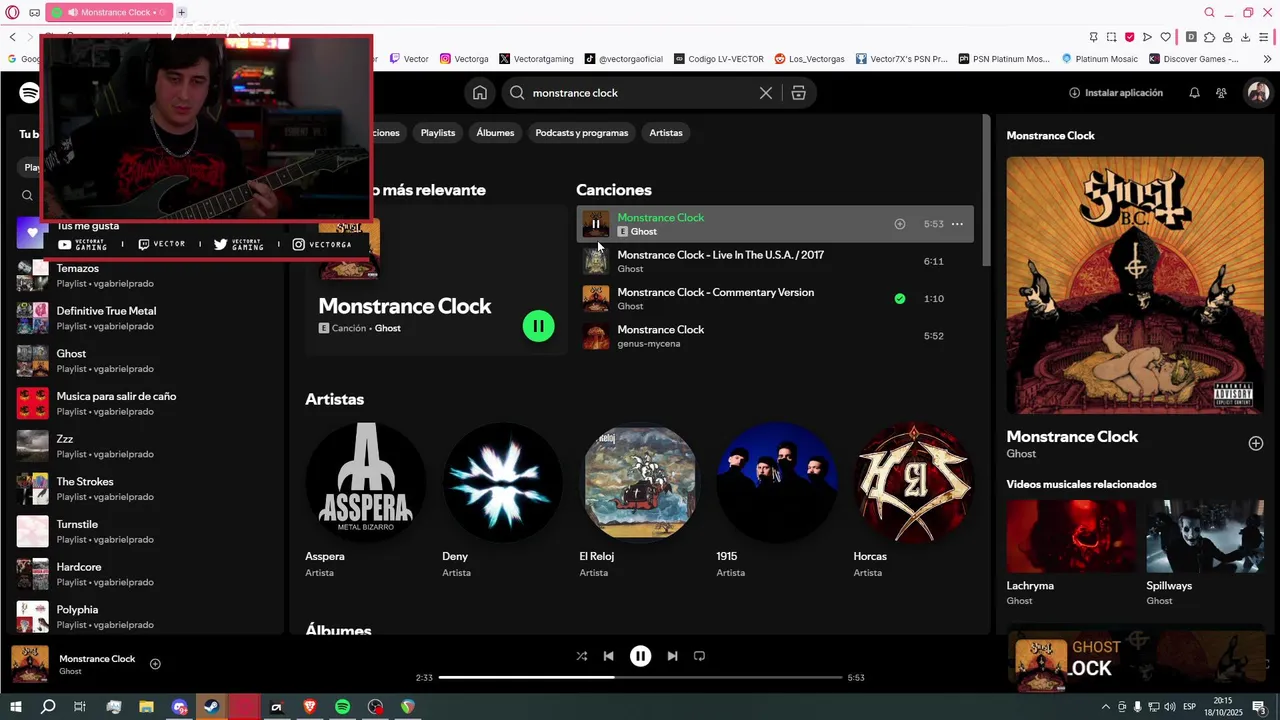Go to Spotify home via house icon
Image resolution: width=1280 pixels, height=720 pixels.
(x=480, y=93)
